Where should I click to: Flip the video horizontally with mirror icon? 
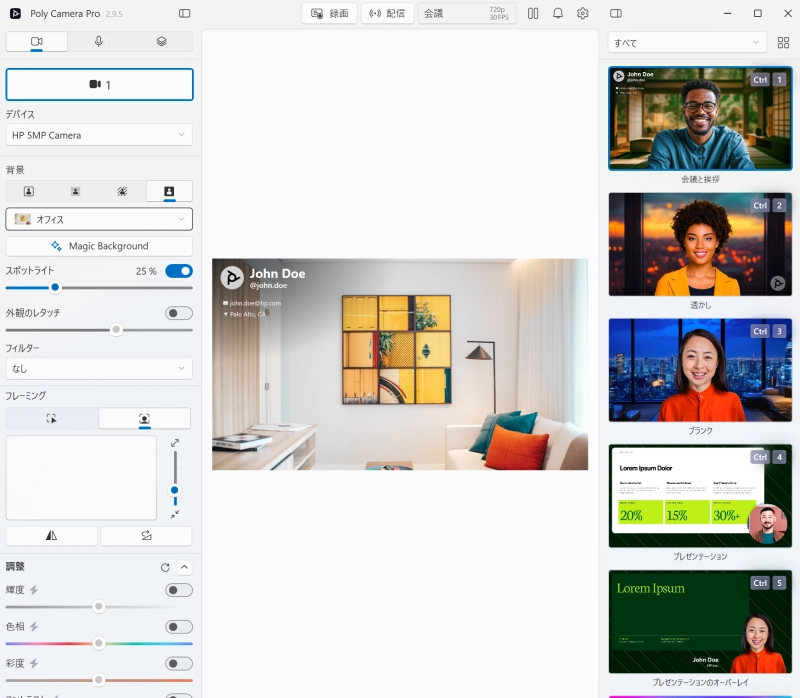(x=52, y=536)
